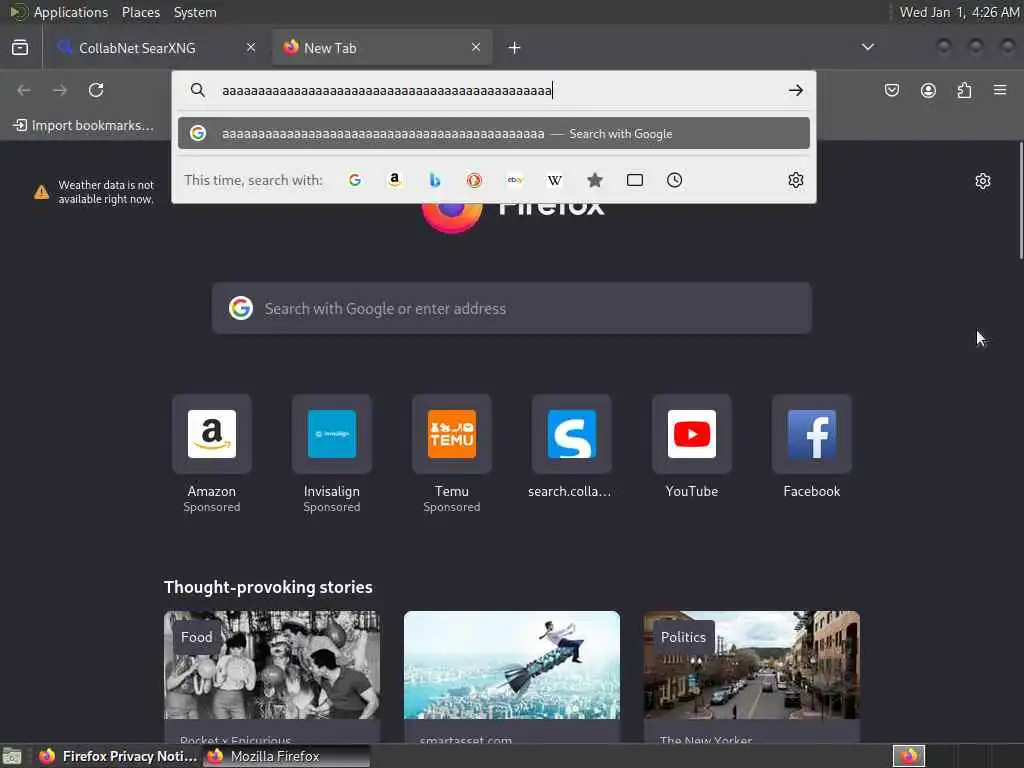Open Save to Pocket button

(x=891, y=90)
